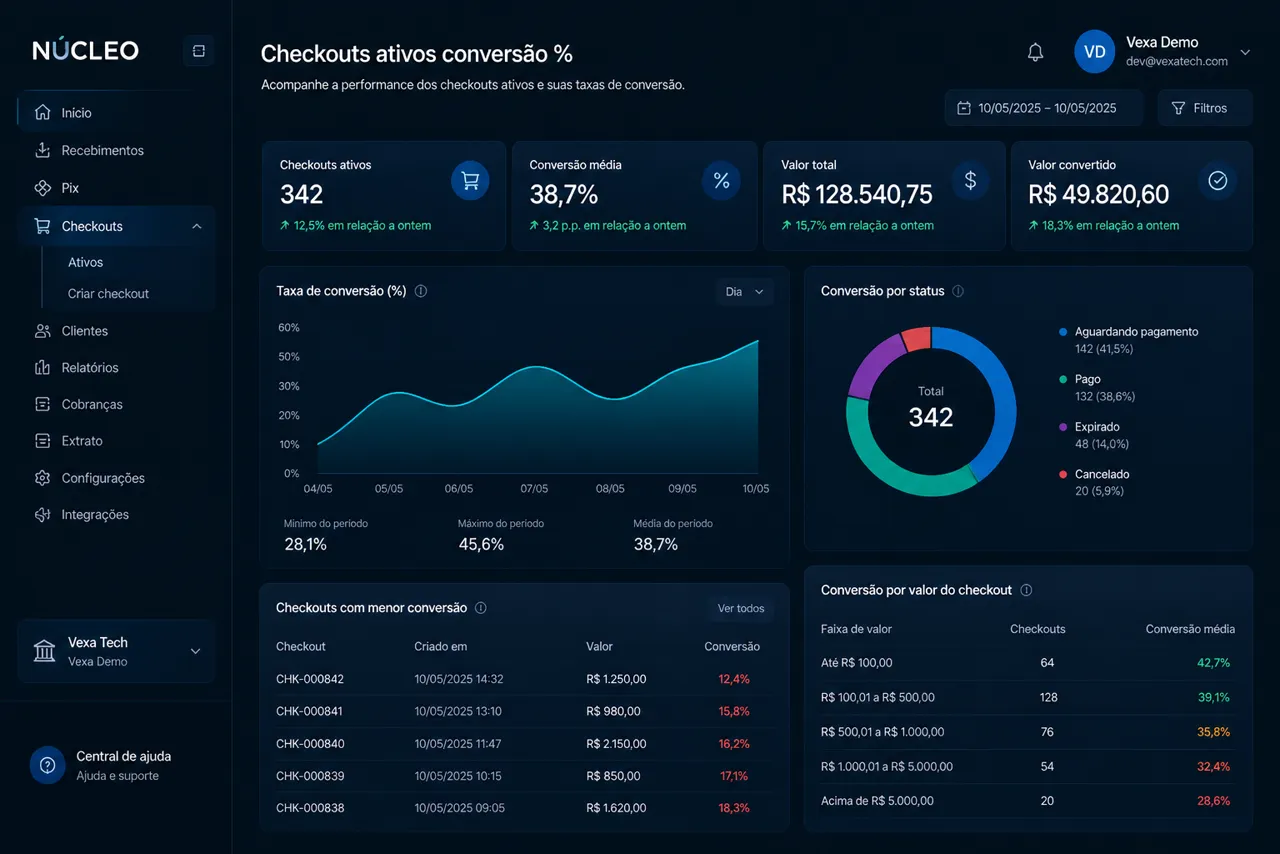The width and height of the screenshot is (1280, 854).
Task: Click the blue Aguardando pagamento legend dot
Action: (x=1063, y=331)
